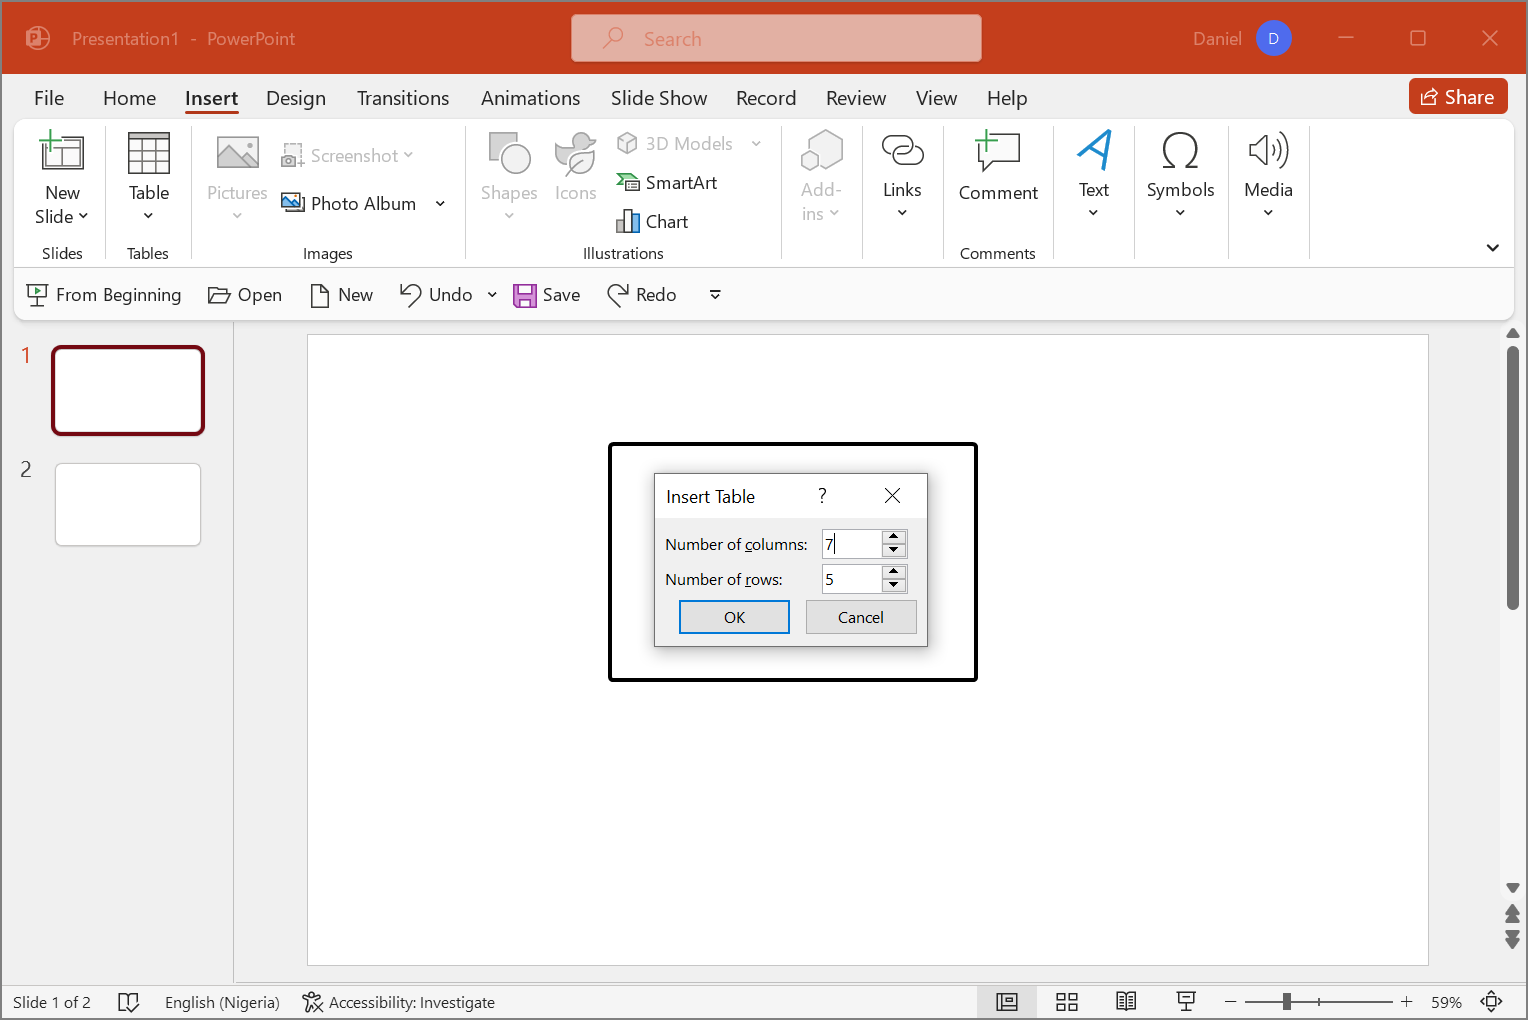Image resolution: width=1528 pixels, height=1020 pixels.
Task: Expand the Table dropdown in ribbon
Action: 148,216
